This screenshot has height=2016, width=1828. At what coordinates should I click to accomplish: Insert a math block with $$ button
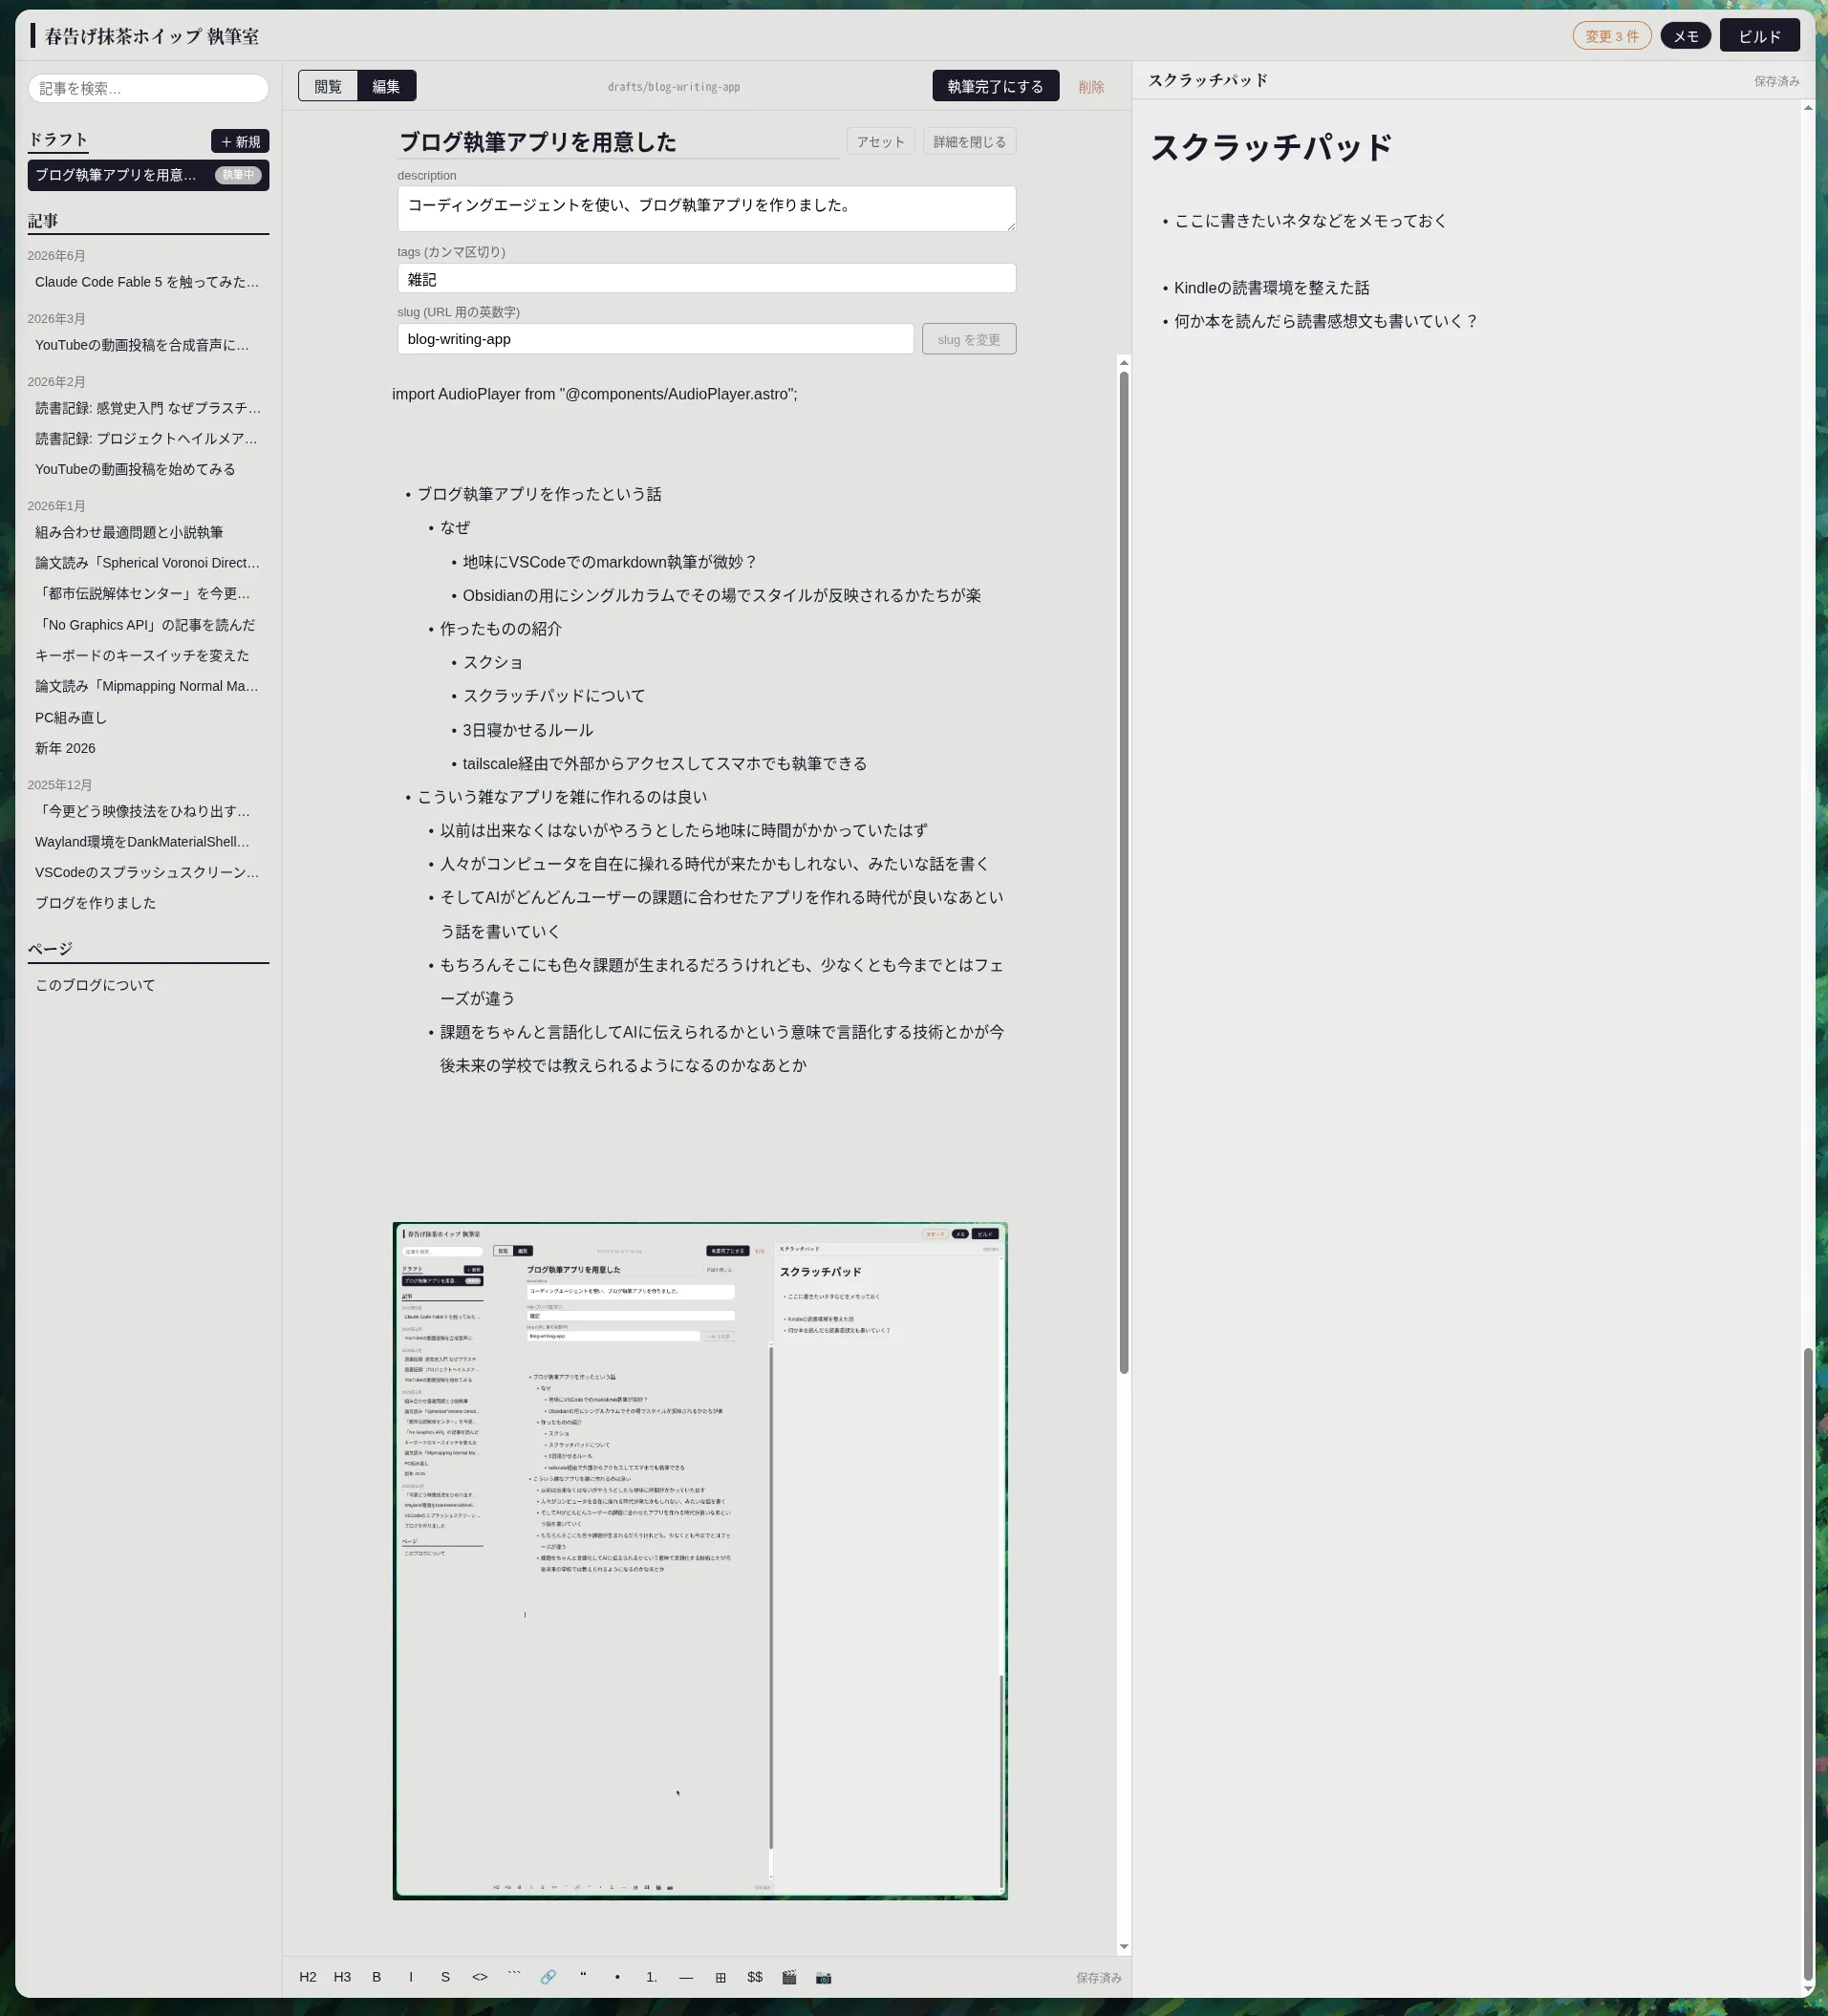[755, 1977]
